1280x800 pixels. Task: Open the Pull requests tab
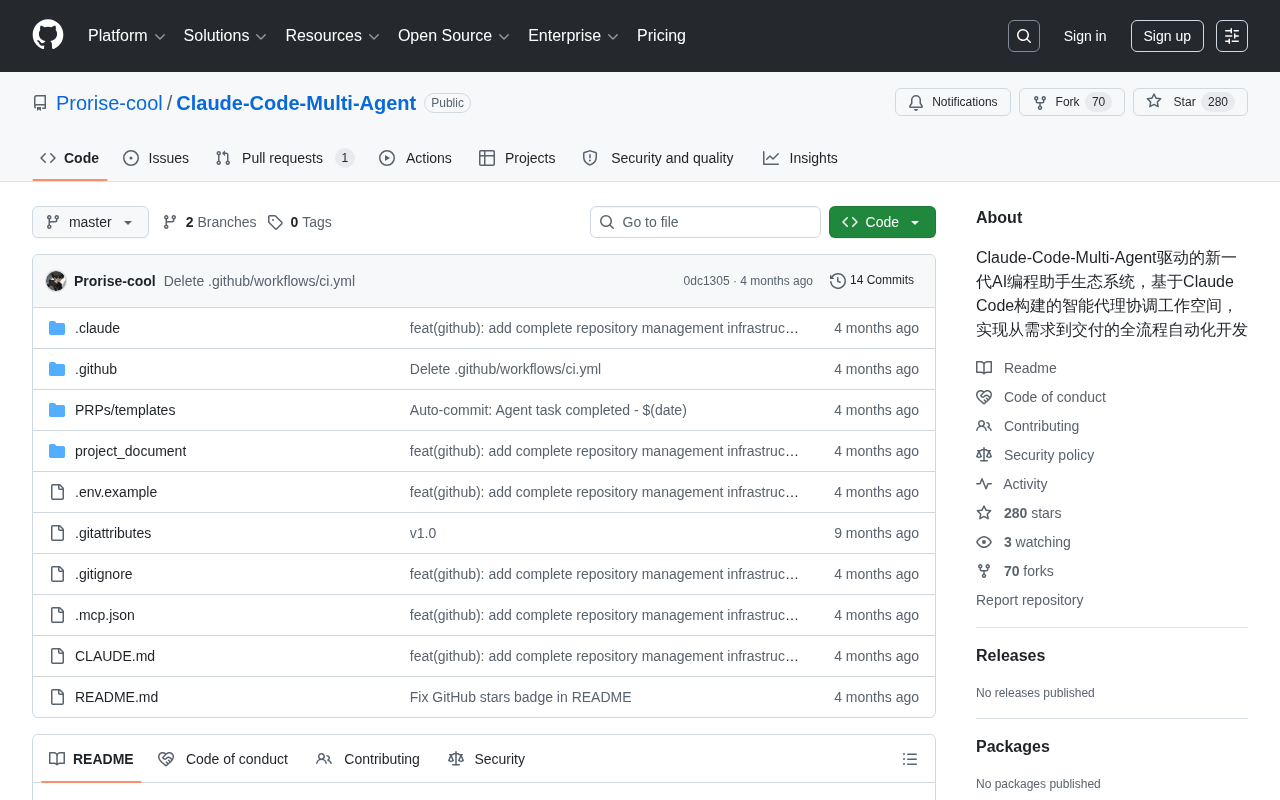pos(285,158)
